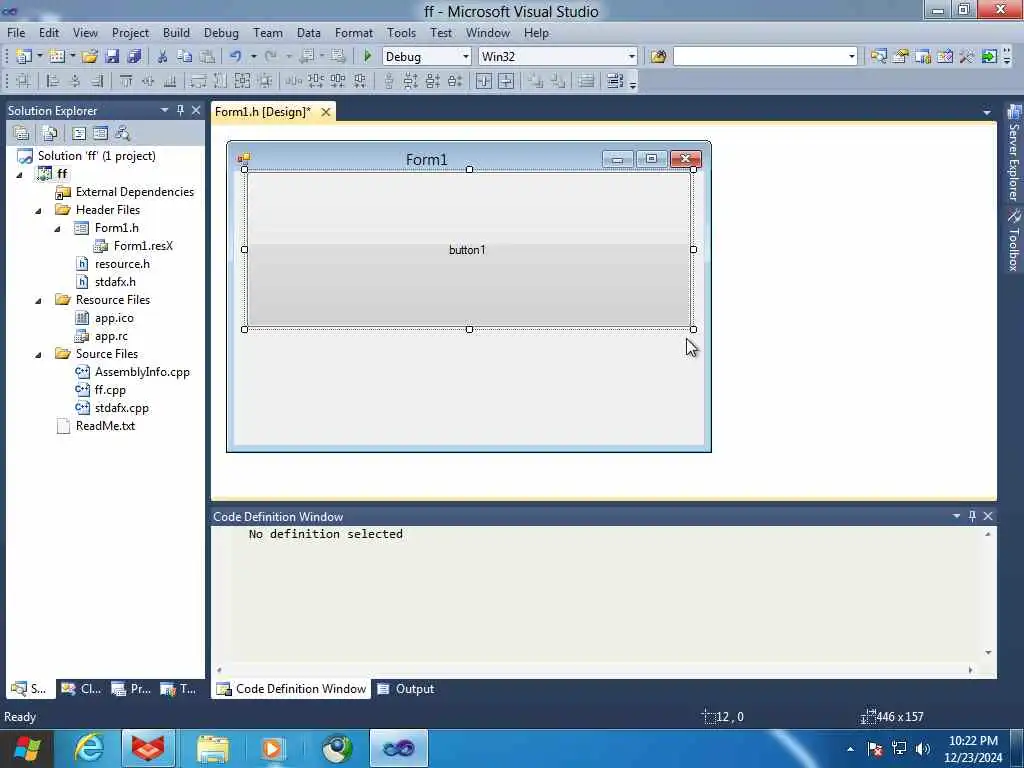The width and height of the screenshot is (1024, 768).
Task: Open the Server Explorer side panel
Action: click(1014, 153)
